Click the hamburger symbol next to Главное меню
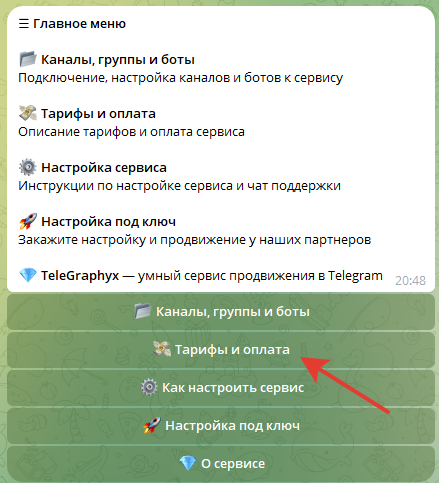439x483 pixels. [24, 24]
